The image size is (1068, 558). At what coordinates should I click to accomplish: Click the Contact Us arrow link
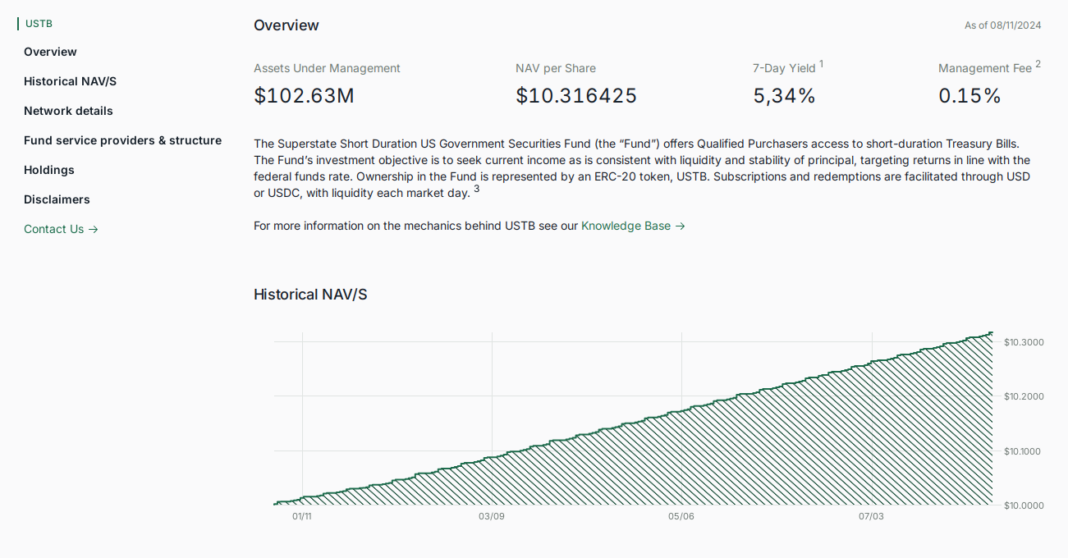click(61, 229)
